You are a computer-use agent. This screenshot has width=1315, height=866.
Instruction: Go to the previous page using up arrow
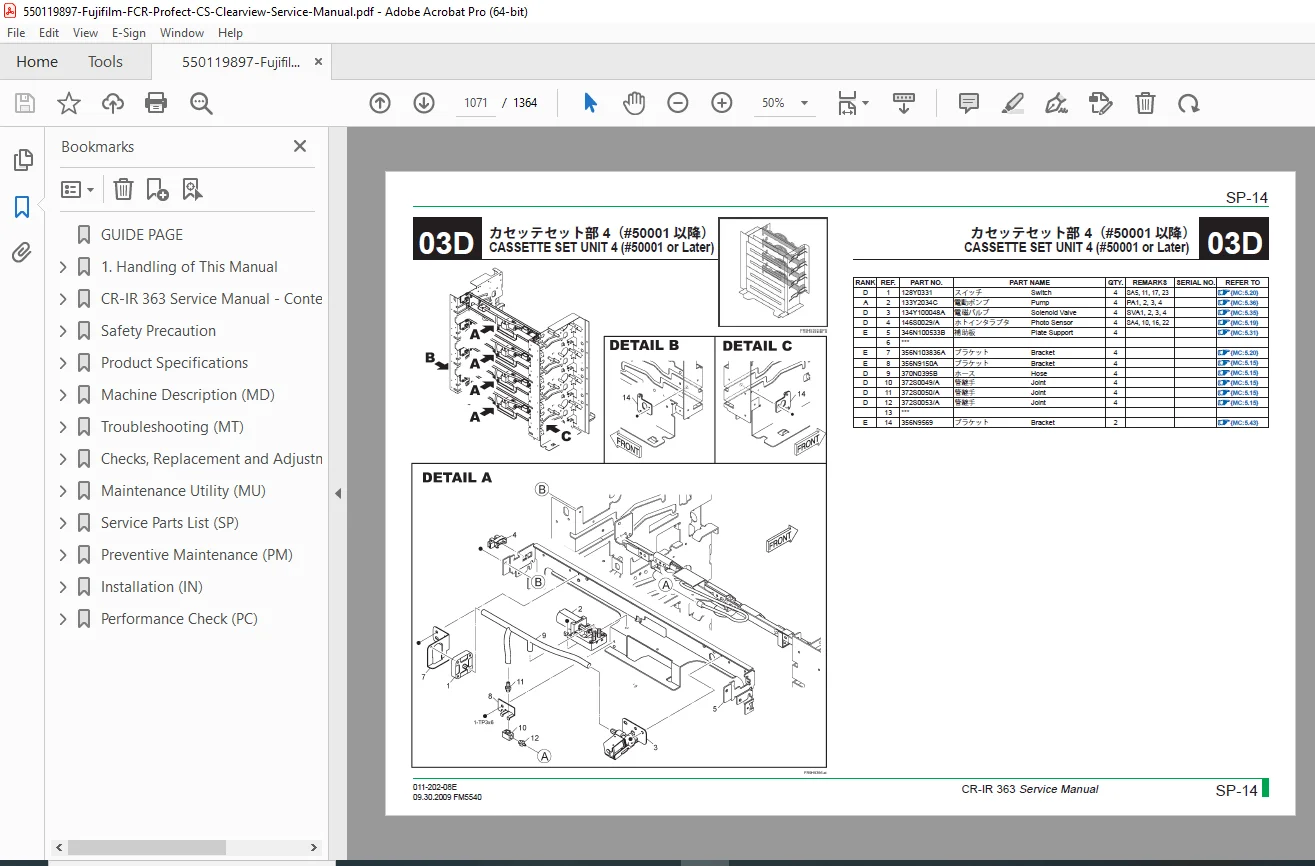(x=380, y=103)
